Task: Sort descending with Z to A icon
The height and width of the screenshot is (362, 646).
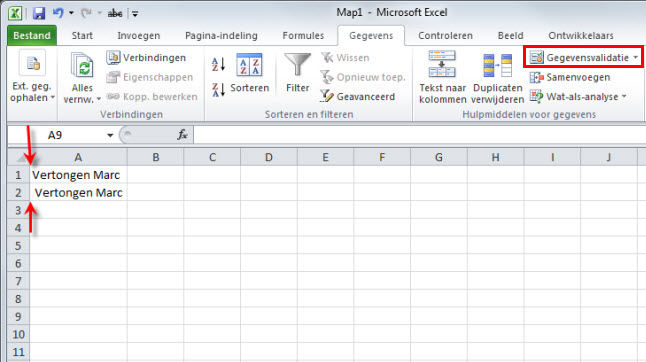Action: coord(218,89)
